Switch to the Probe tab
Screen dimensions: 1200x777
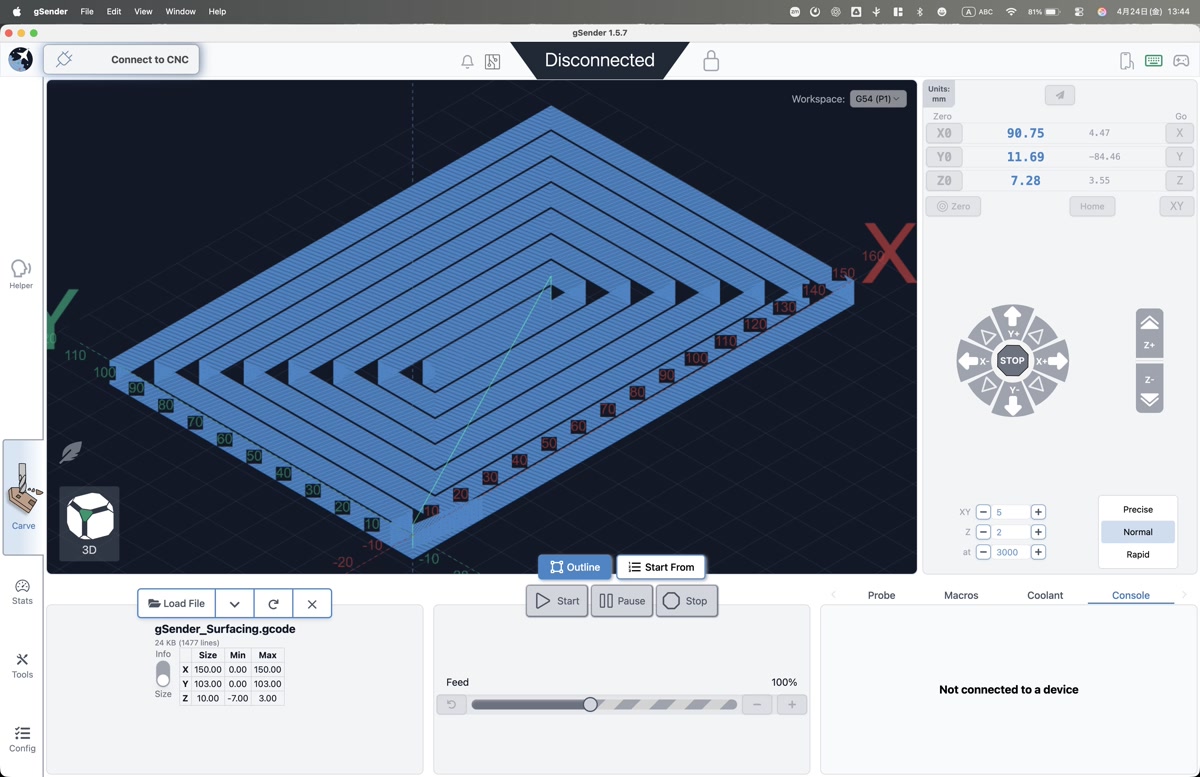881,595
